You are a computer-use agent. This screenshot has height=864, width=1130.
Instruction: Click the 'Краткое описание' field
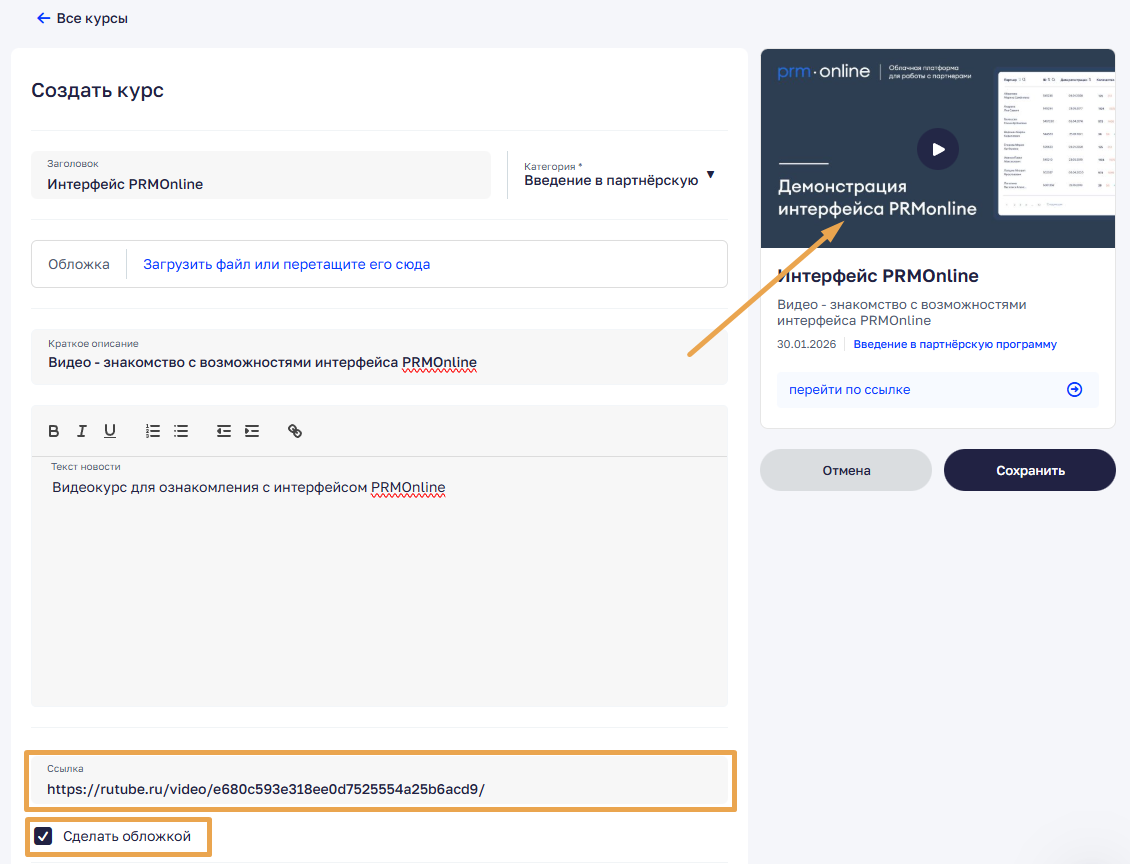[380, 362]
